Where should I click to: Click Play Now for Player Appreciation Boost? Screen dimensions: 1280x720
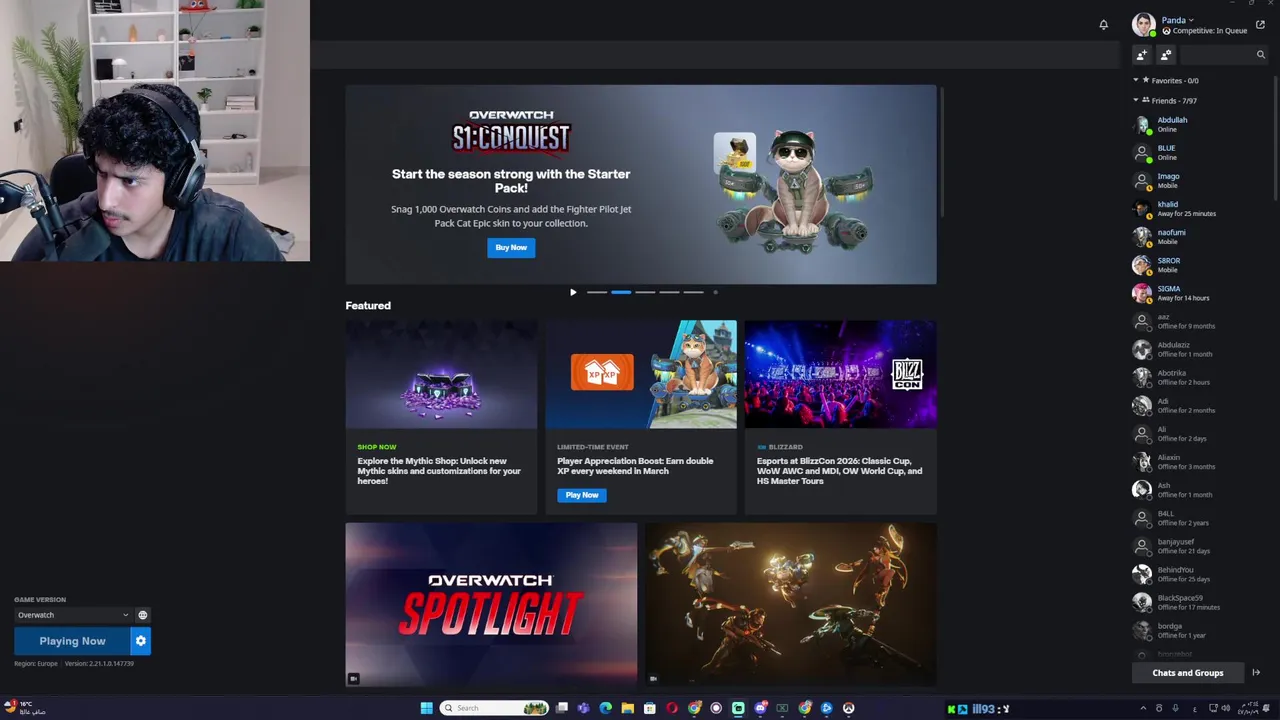pyautogui.click(x=582, y=495)
